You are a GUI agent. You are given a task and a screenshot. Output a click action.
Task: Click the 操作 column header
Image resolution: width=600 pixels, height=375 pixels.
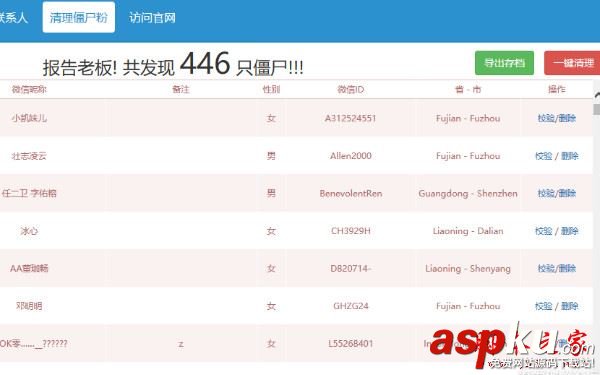click(556, 89)
